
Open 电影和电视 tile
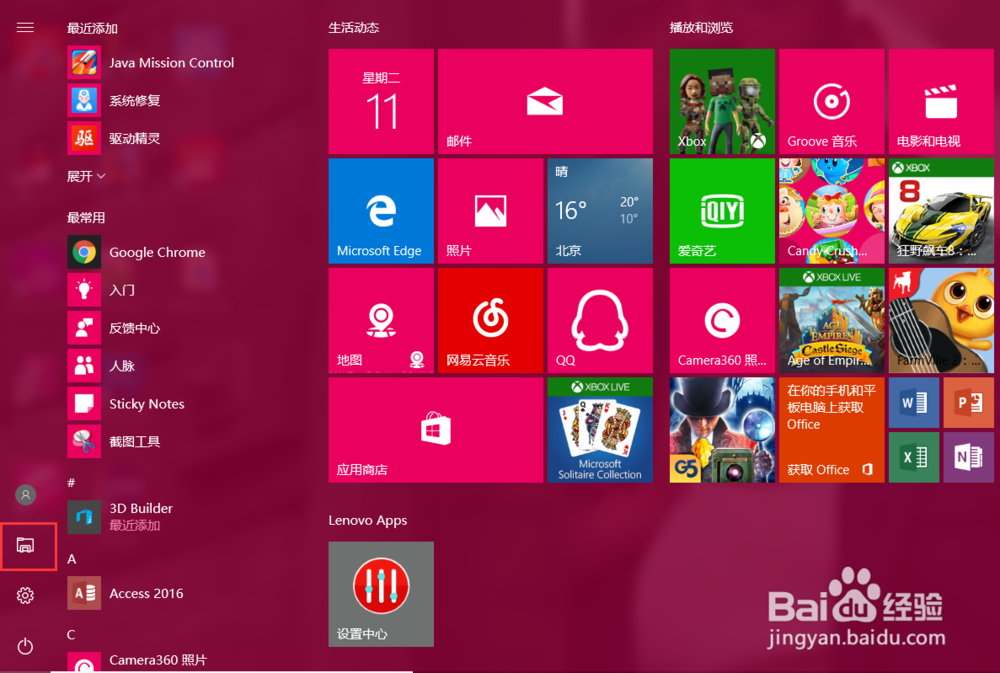coord(941,101)
